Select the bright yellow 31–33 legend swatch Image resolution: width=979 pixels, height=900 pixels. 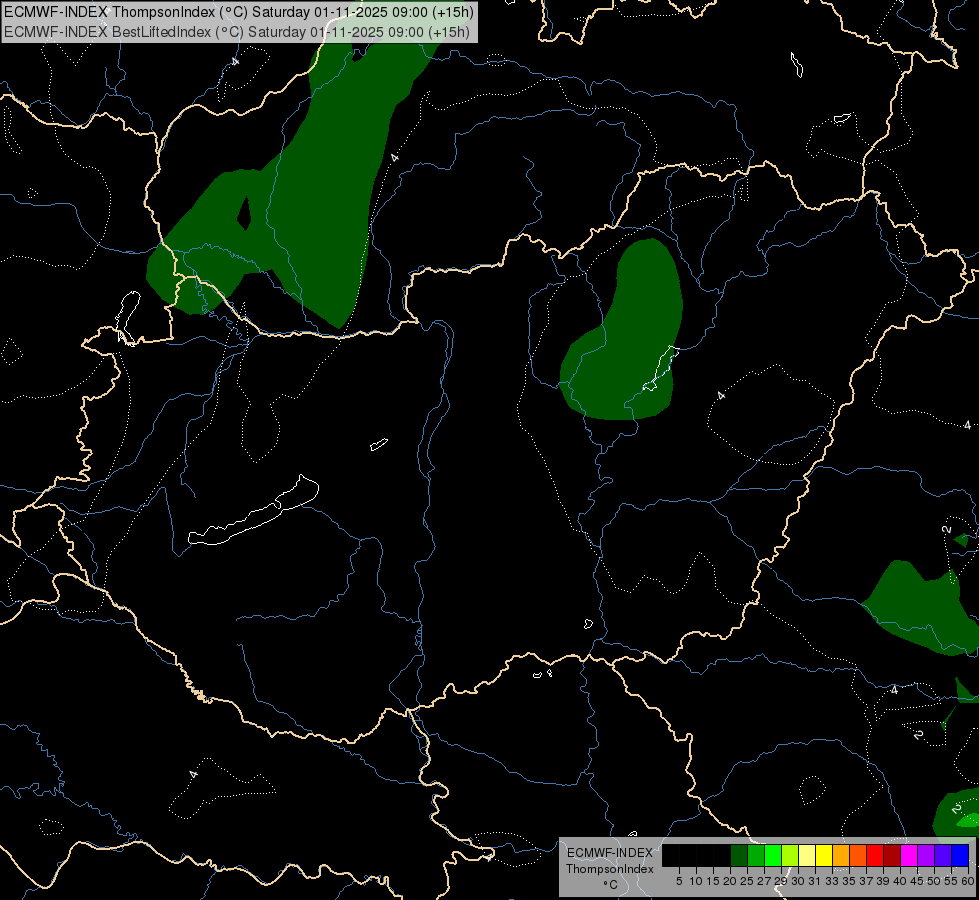coord(824,856)
